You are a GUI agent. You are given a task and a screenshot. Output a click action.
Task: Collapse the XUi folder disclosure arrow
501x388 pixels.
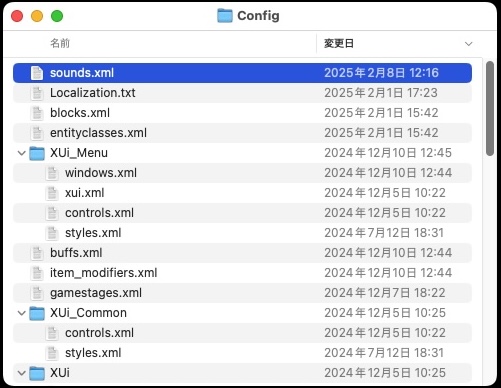(22, 373)
